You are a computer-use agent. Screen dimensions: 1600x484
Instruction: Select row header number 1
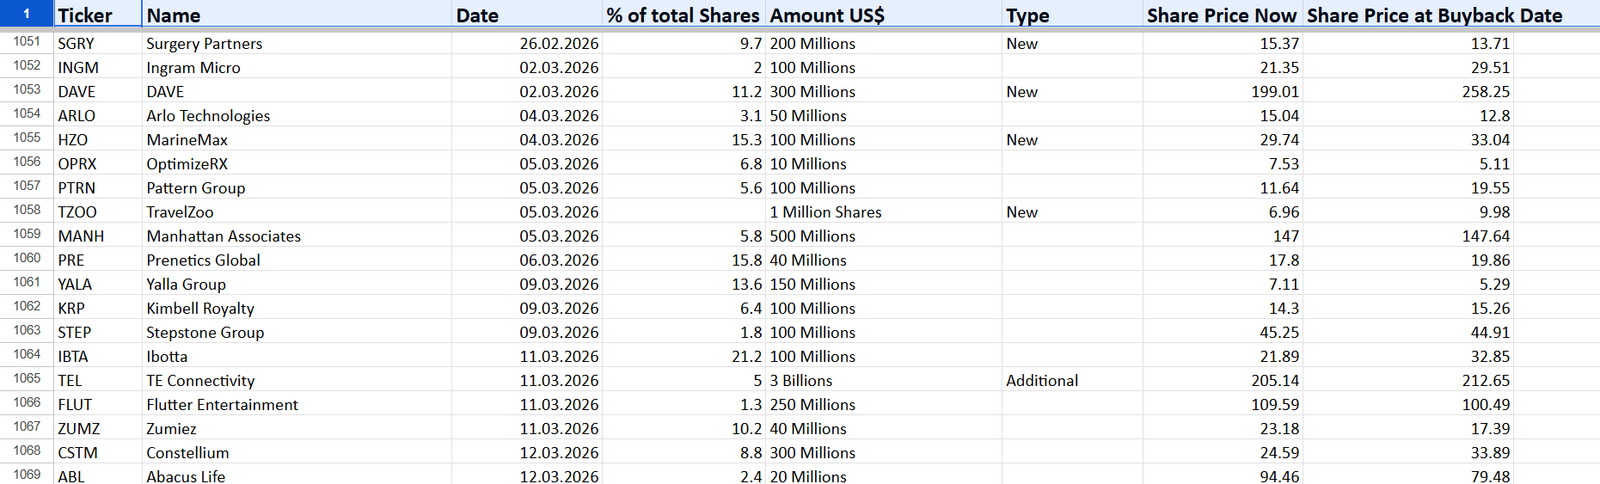(x=27, y=14)
